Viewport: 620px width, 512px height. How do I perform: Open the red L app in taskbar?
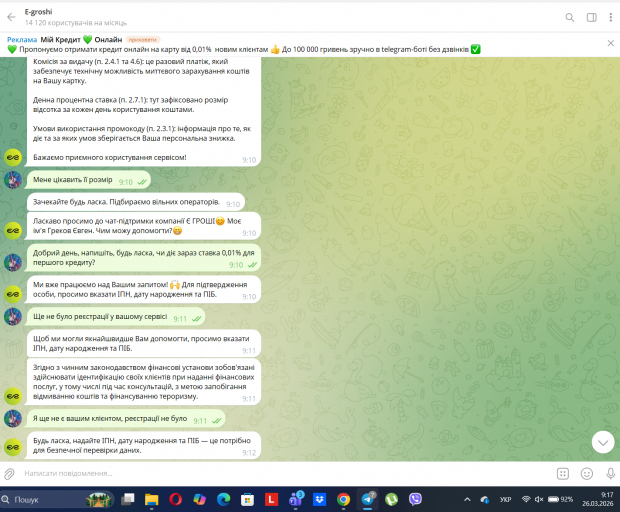(271, 499)
